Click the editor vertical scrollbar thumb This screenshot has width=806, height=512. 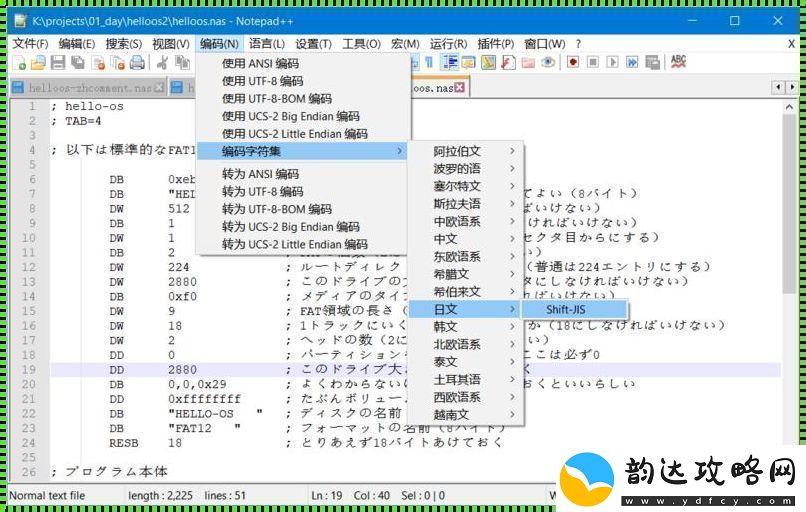(790, 204)
